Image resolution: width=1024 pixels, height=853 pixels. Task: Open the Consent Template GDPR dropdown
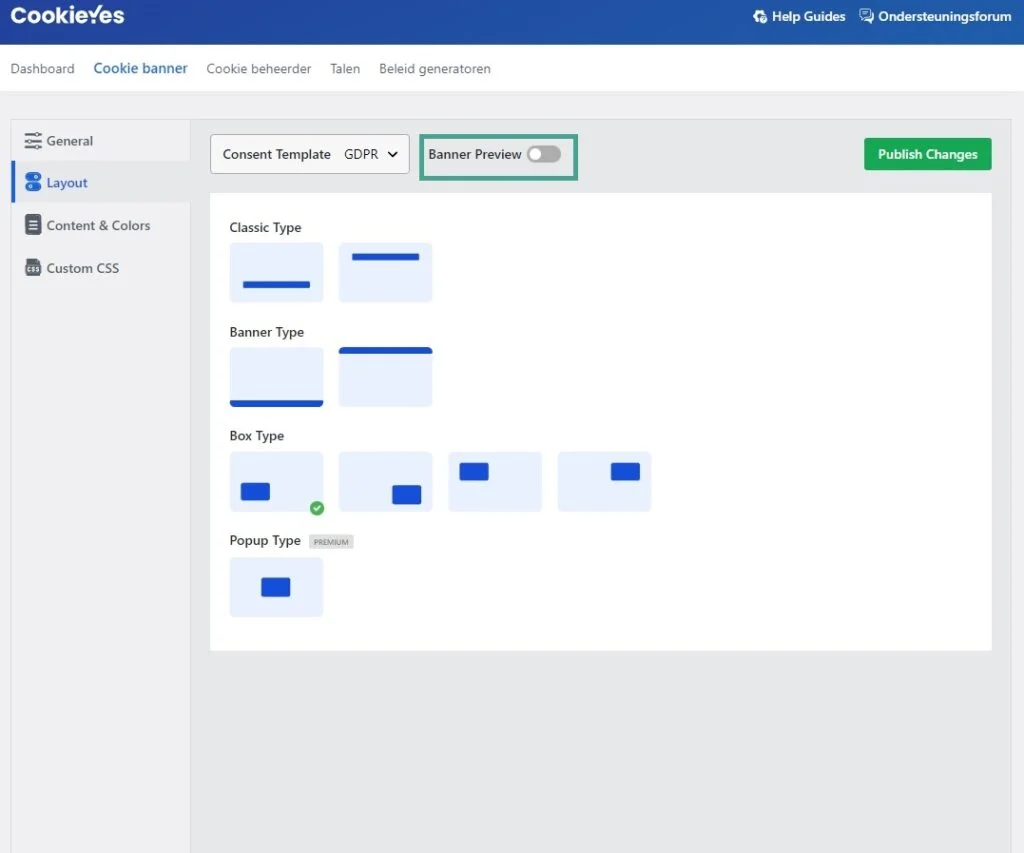click(310, 154)
